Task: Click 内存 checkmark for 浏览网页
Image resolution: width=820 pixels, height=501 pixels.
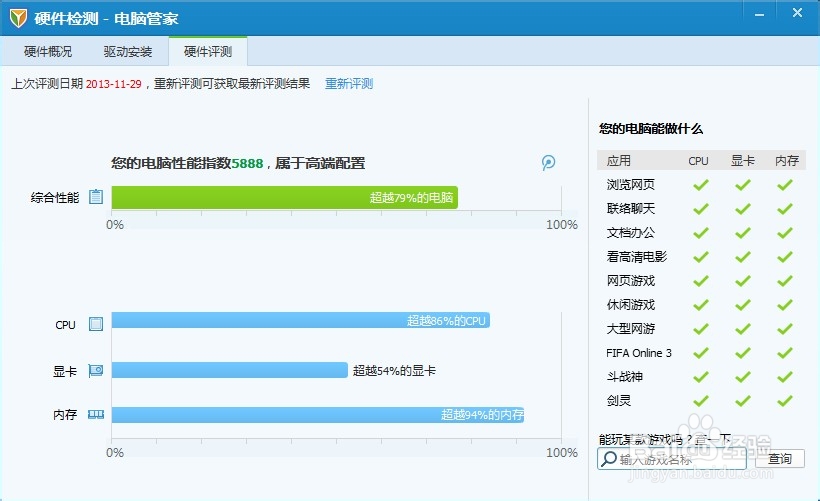Action: coord(784,184)
